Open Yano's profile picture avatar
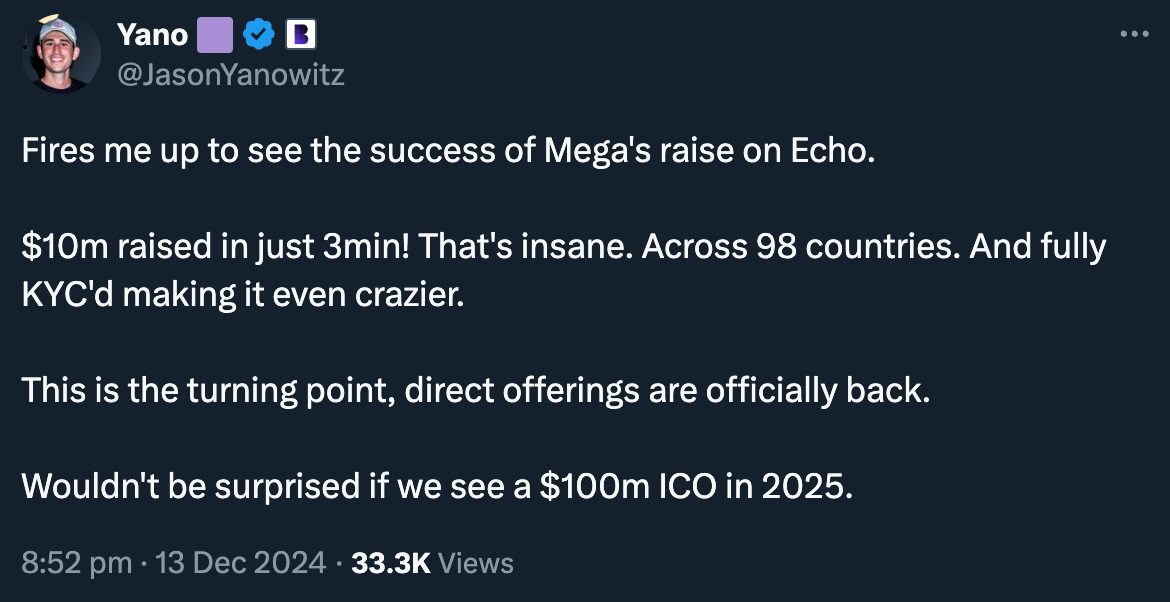 click(x=62, y=54)
